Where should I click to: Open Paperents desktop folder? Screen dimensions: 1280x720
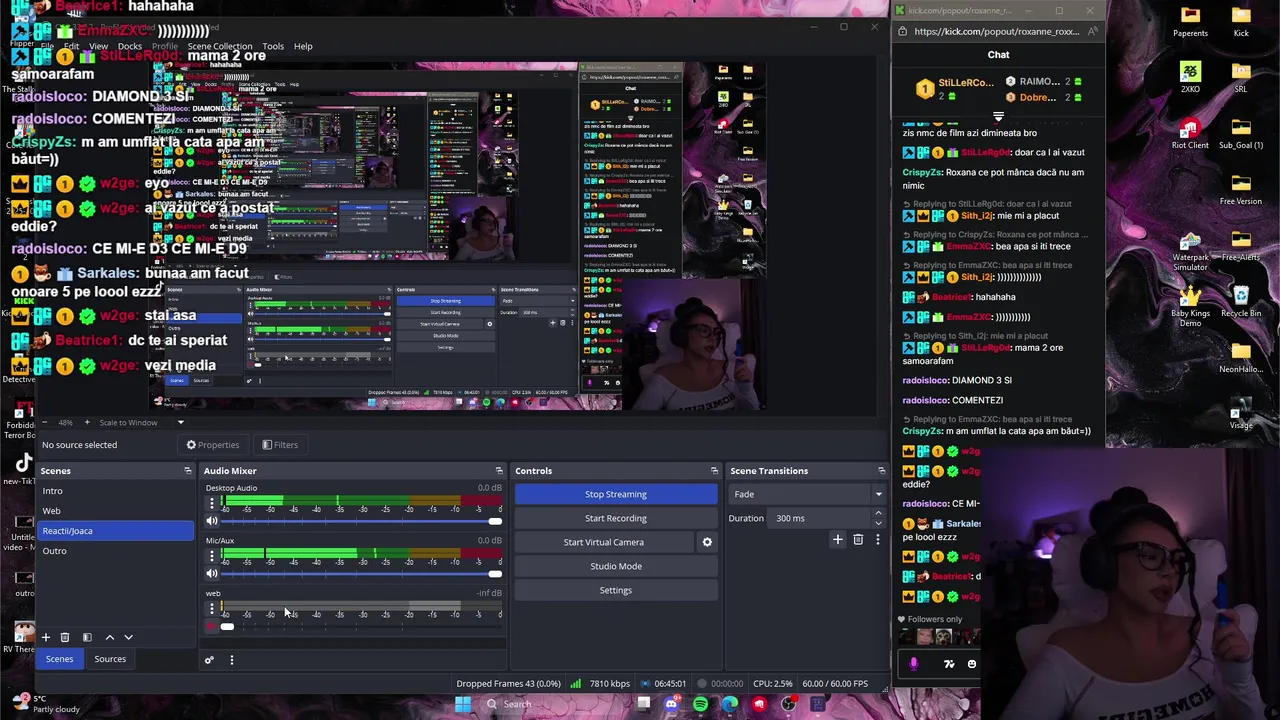pyautogui.click(x=1190, y=21)
